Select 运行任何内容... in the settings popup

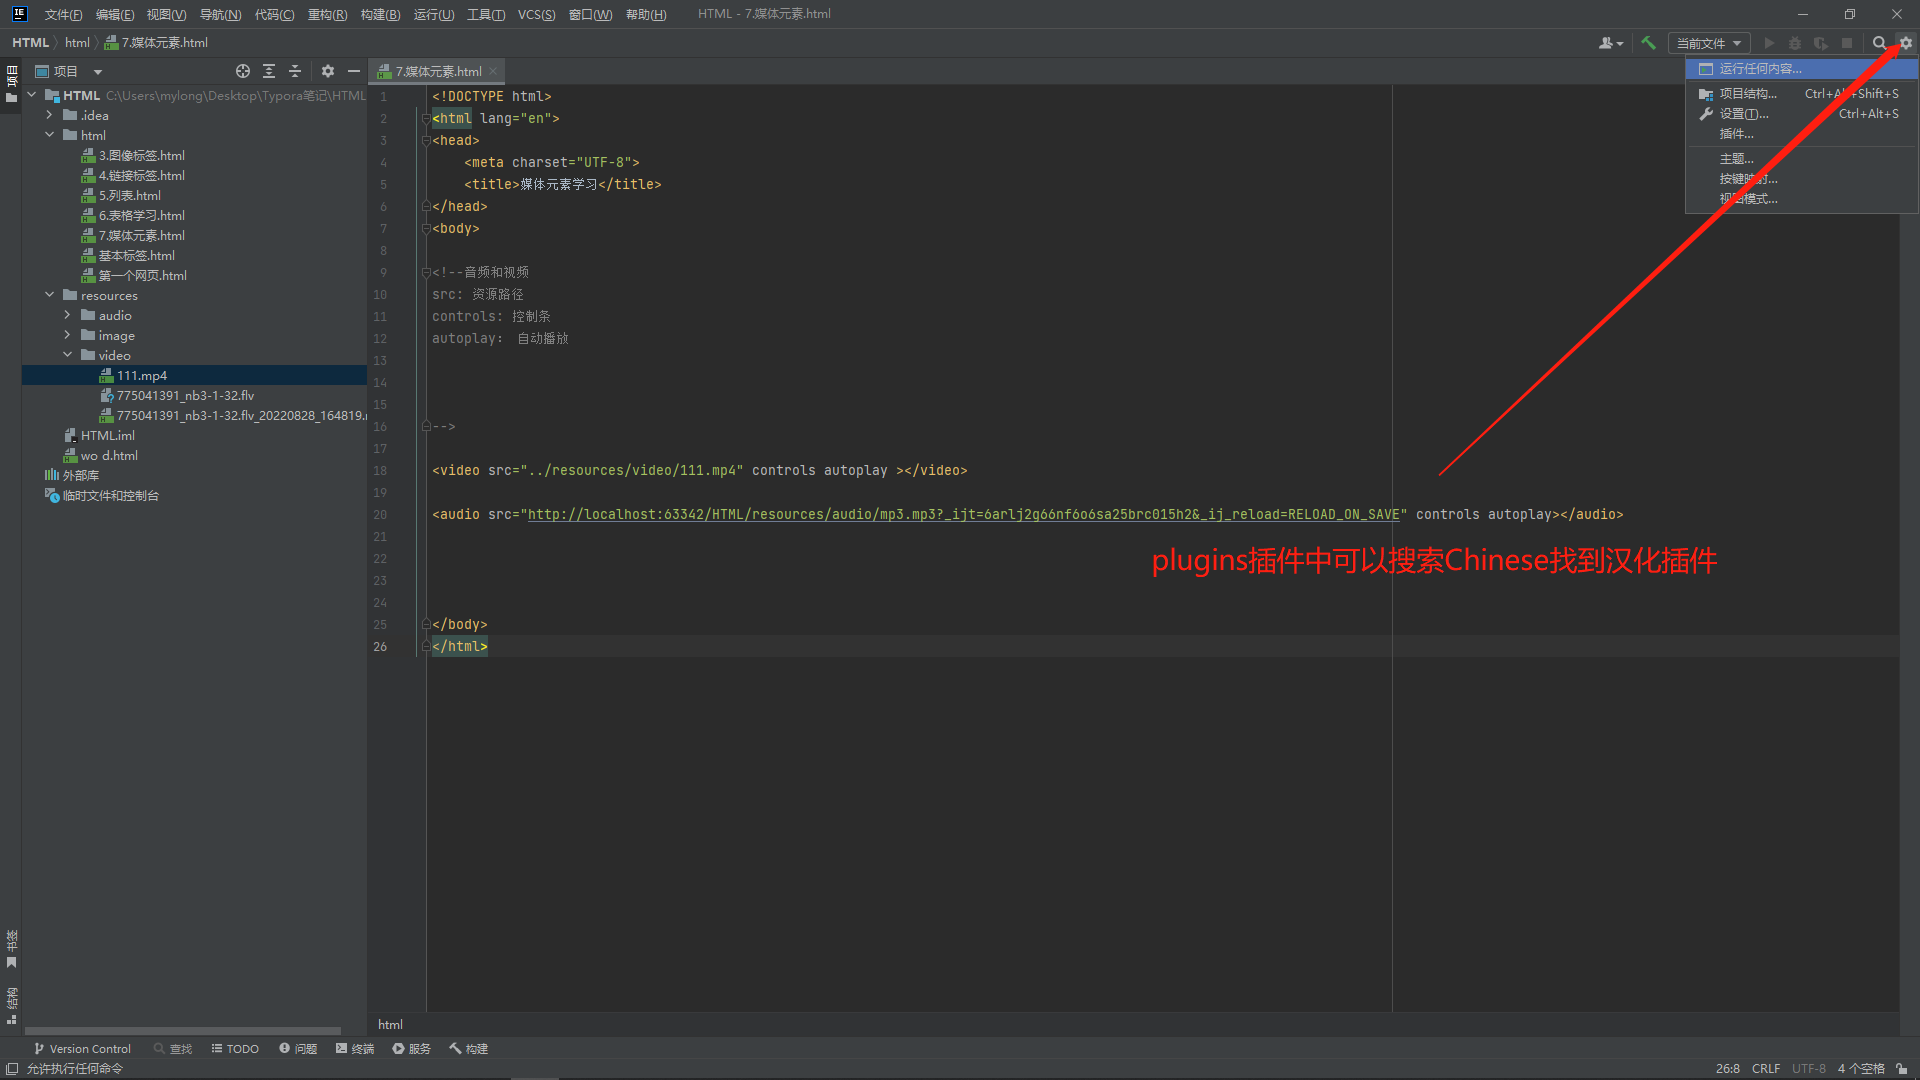tap(1801, 69)
